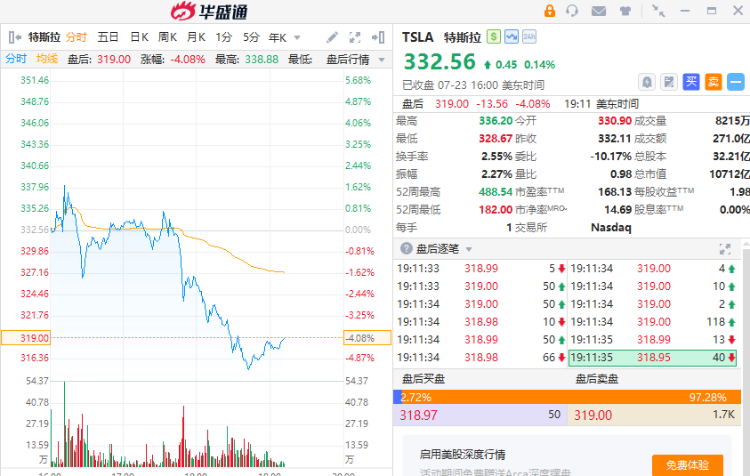This screenshot has height=476, width=750.
Task: Open customer service headset icon
Action: pos(572,11)
